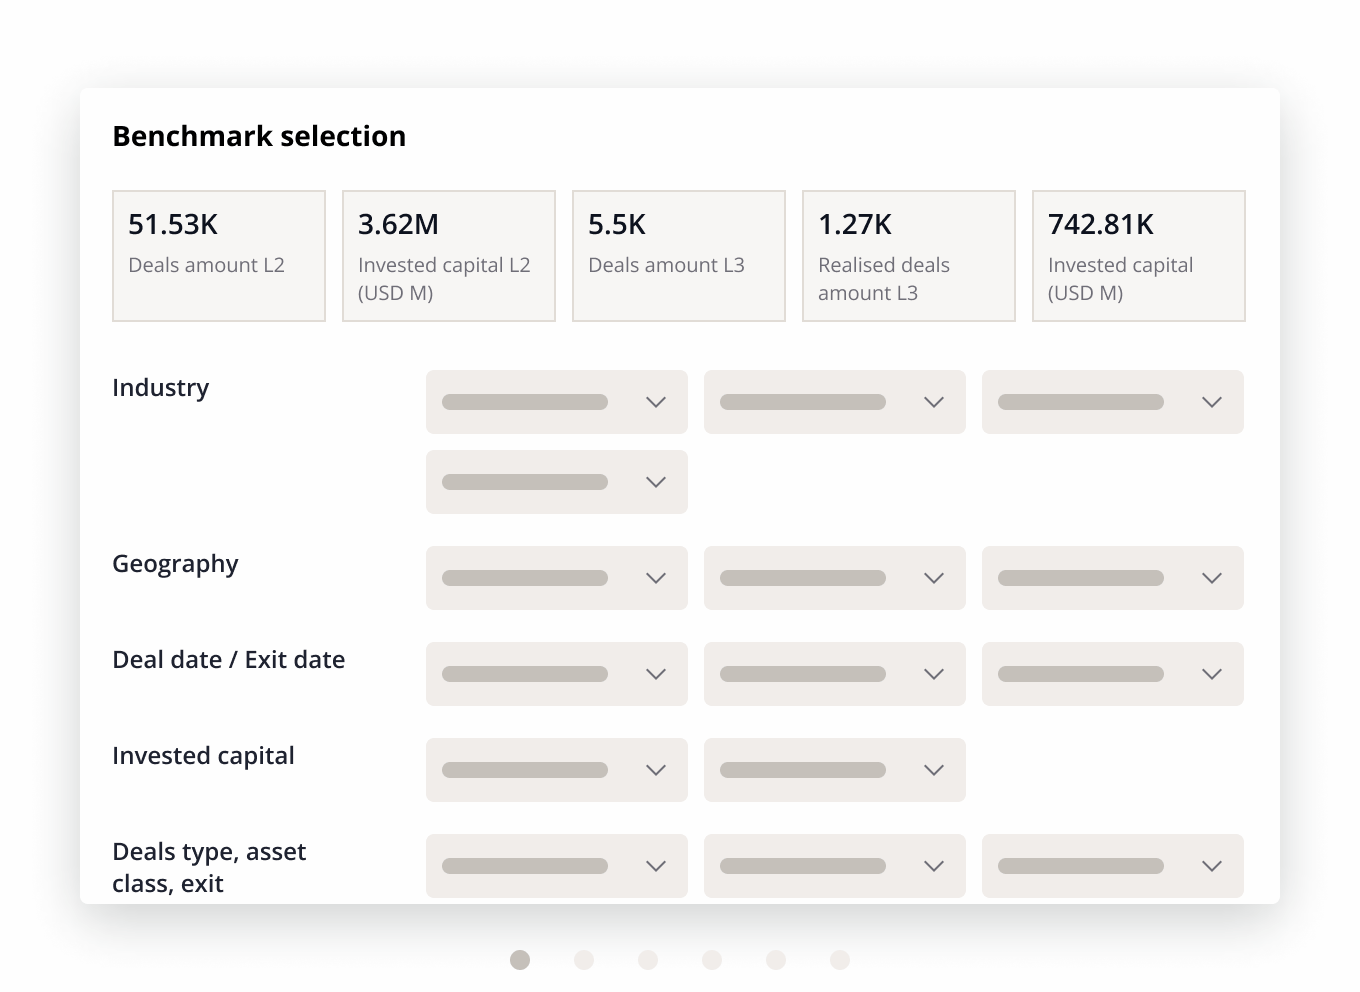Image resolution: width=1360 pixels, height=992 pixels.
Task: Navigate to the second pagination dot
Action: [584, 959]
